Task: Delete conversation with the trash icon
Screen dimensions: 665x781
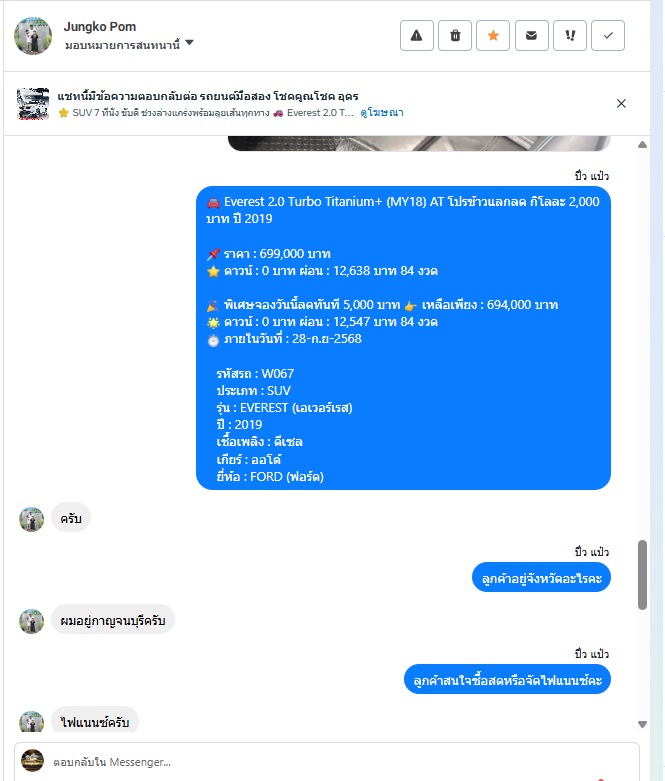Action: coord(455,35)
